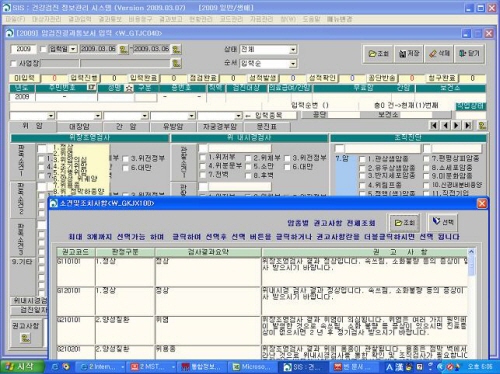Click the 닫기 close-door button

tap(469, 54)
